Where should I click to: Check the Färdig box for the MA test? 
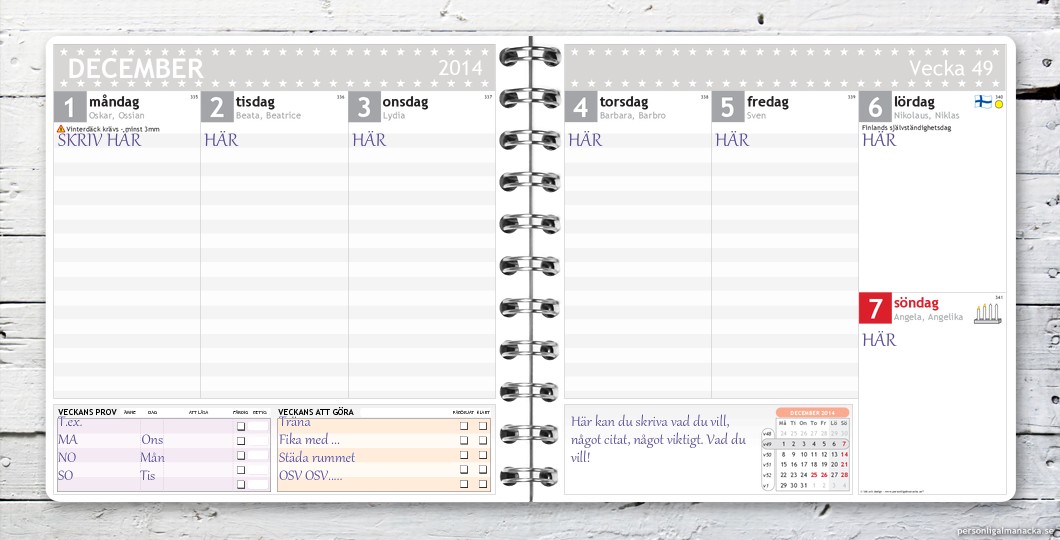241,441
